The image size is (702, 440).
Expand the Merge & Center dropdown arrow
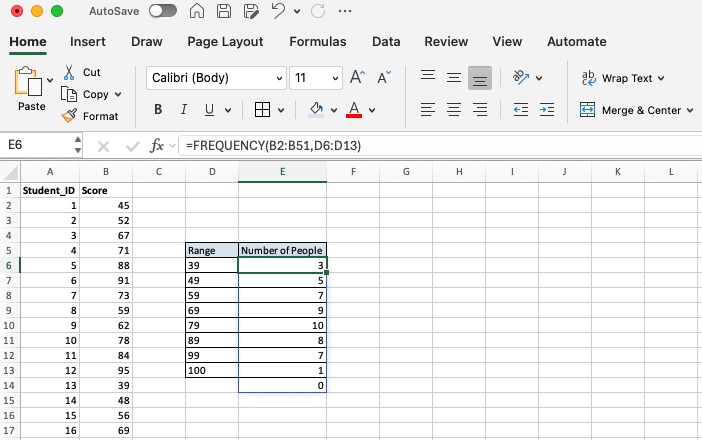coord(689,111)
